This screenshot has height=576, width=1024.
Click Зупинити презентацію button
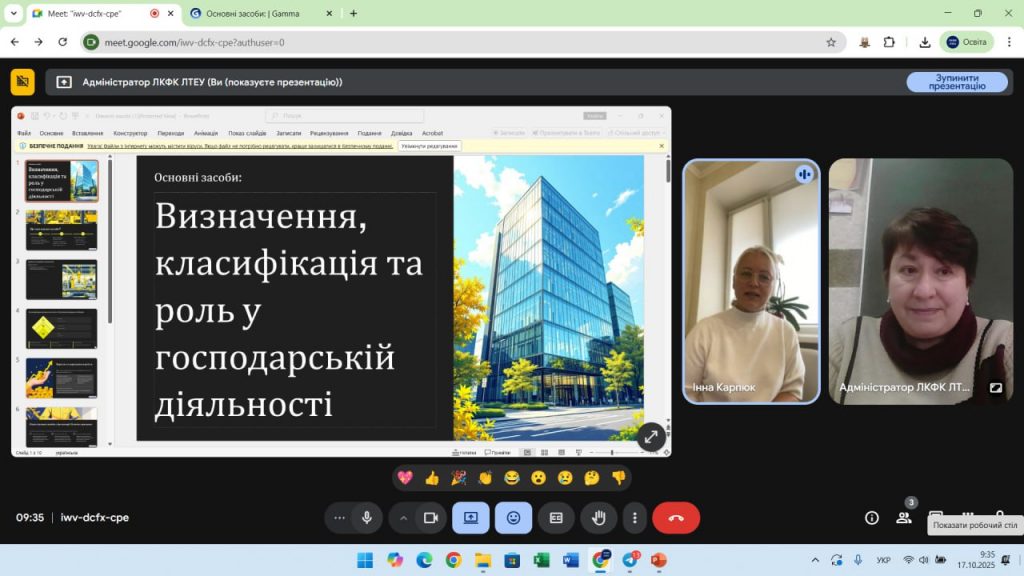click(957, 82)
